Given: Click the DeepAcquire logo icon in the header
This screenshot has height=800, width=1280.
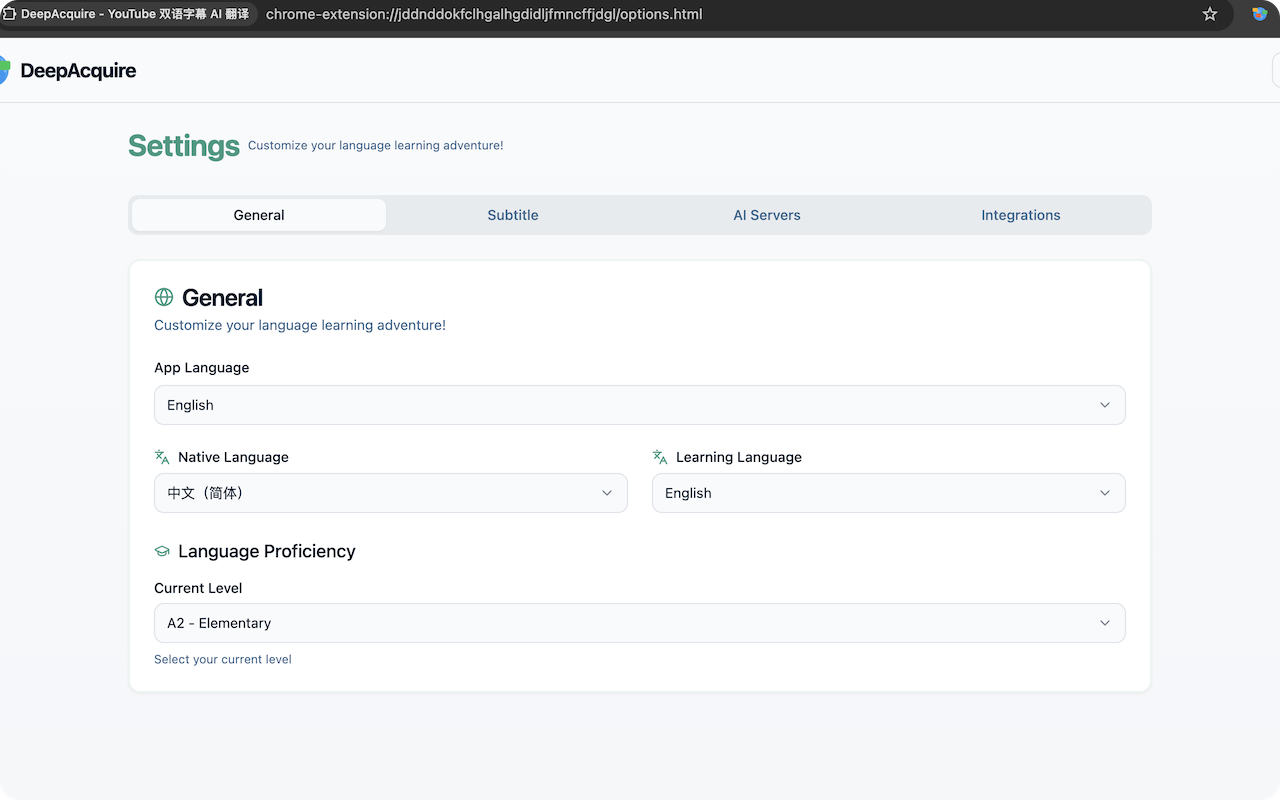Looking at the screenshot, I should [4, 70].
